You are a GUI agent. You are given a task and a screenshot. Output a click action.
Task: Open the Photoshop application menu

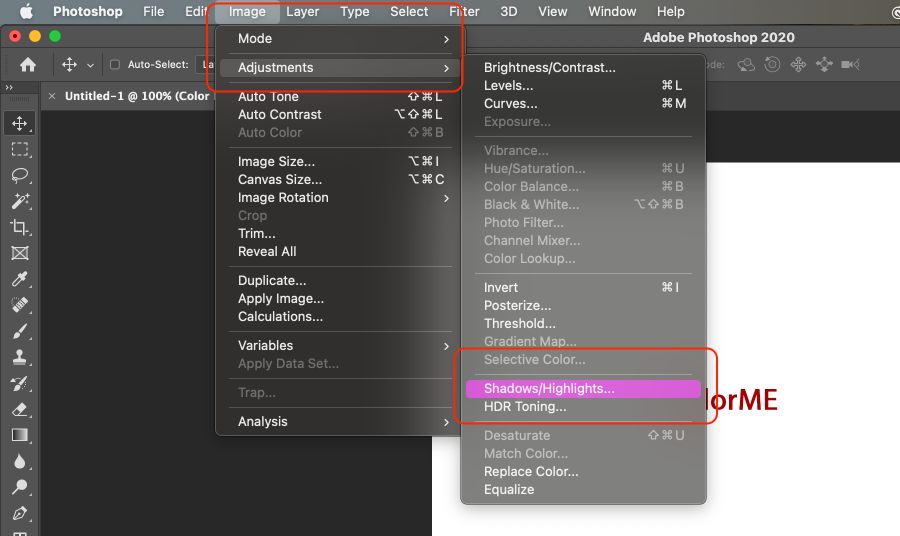[88, 11]
